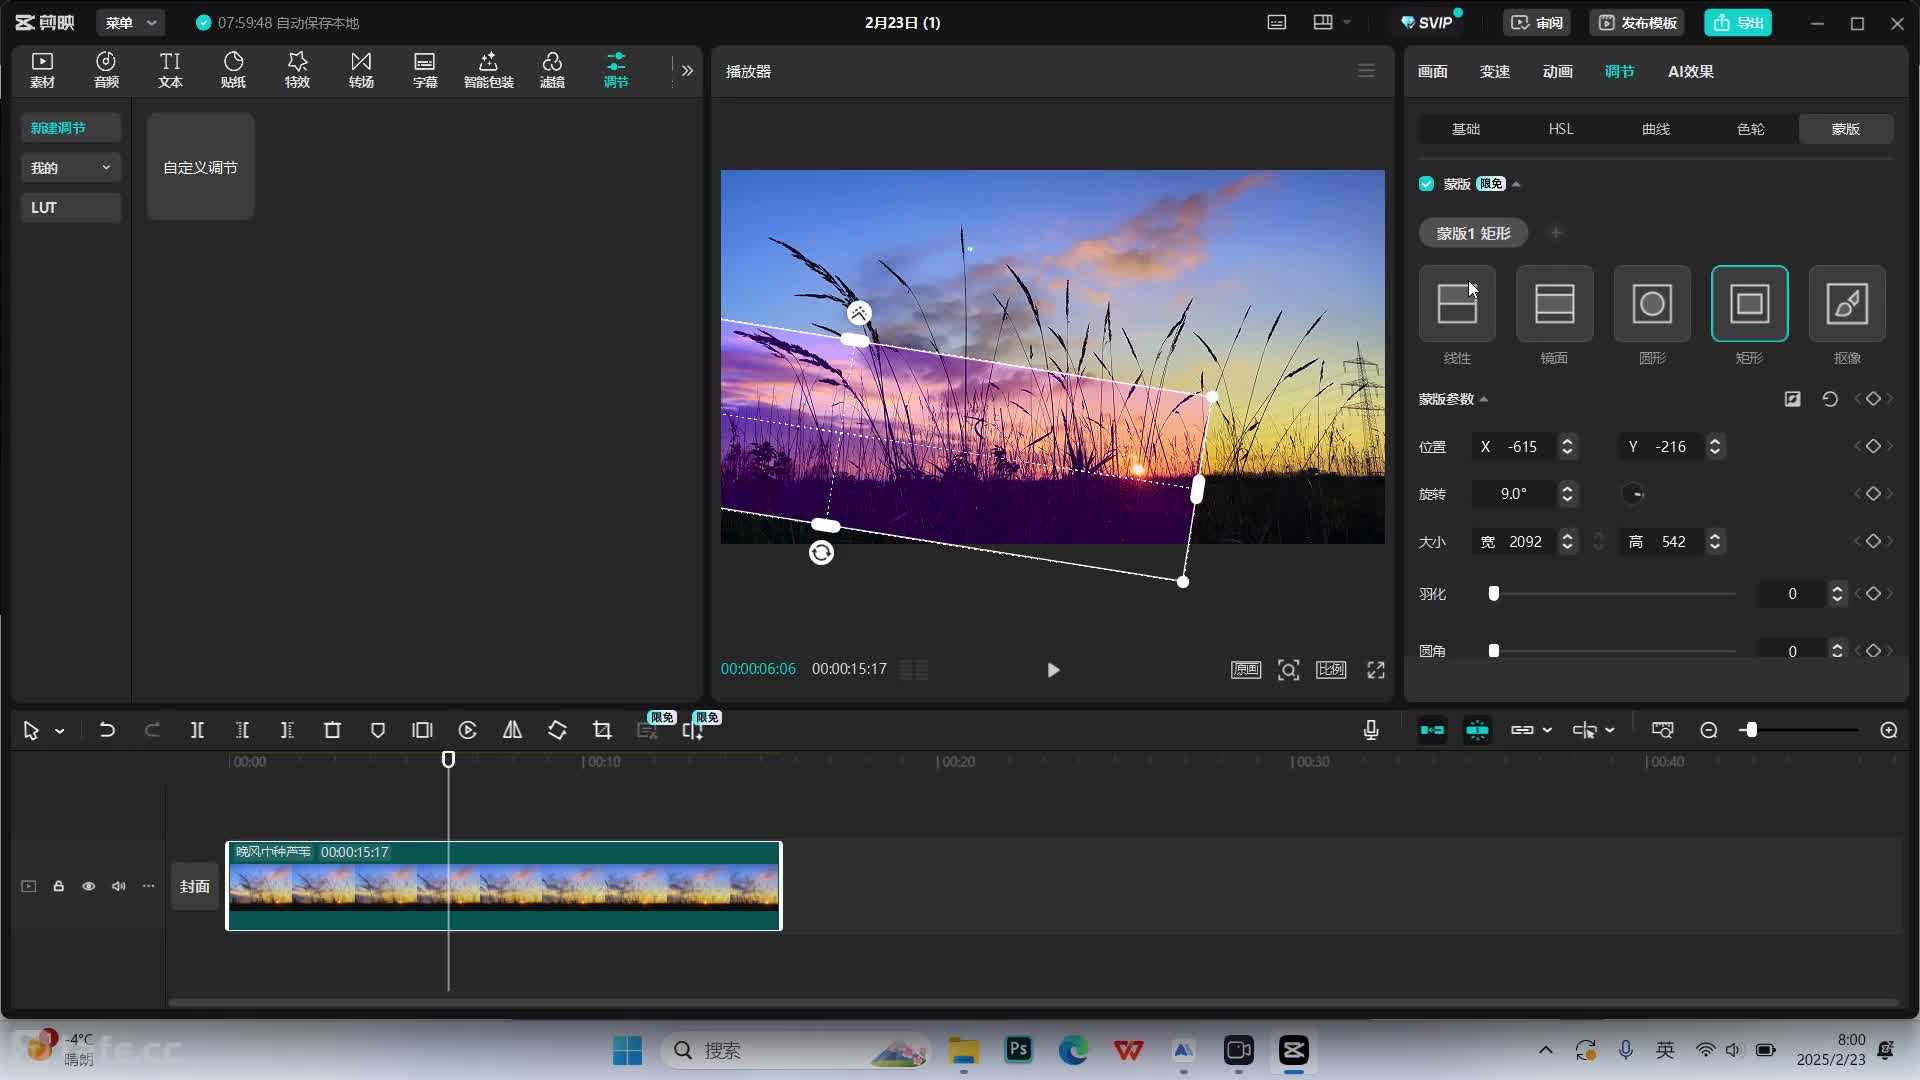Image resolution: width=1920 pixels, height=1080 pixels.
Task: Mute the video track audio
Action: 119,886
